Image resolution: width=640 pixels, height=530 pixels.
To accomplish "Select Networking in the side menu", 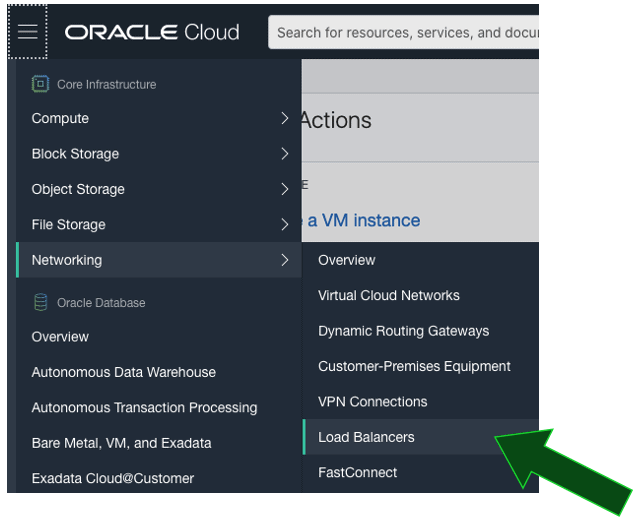I will [x=67, y=260].
